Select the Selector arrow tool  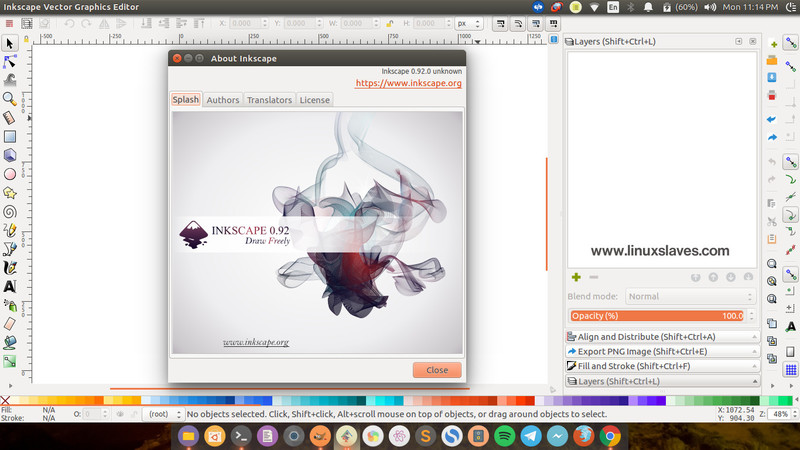pyautogui.click(x=10, y=43)
